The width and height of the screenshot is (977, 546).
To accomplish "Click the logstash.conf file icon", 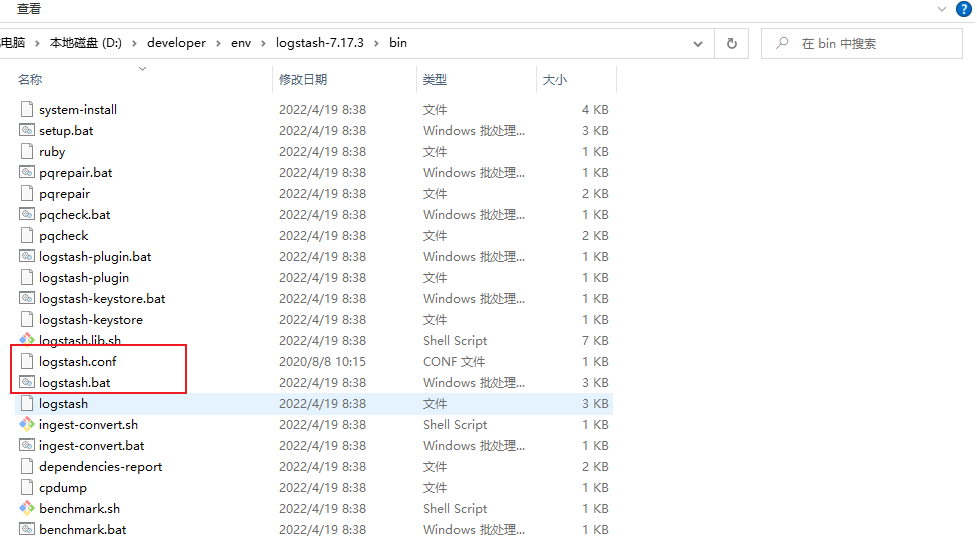I will pos(27,362).
